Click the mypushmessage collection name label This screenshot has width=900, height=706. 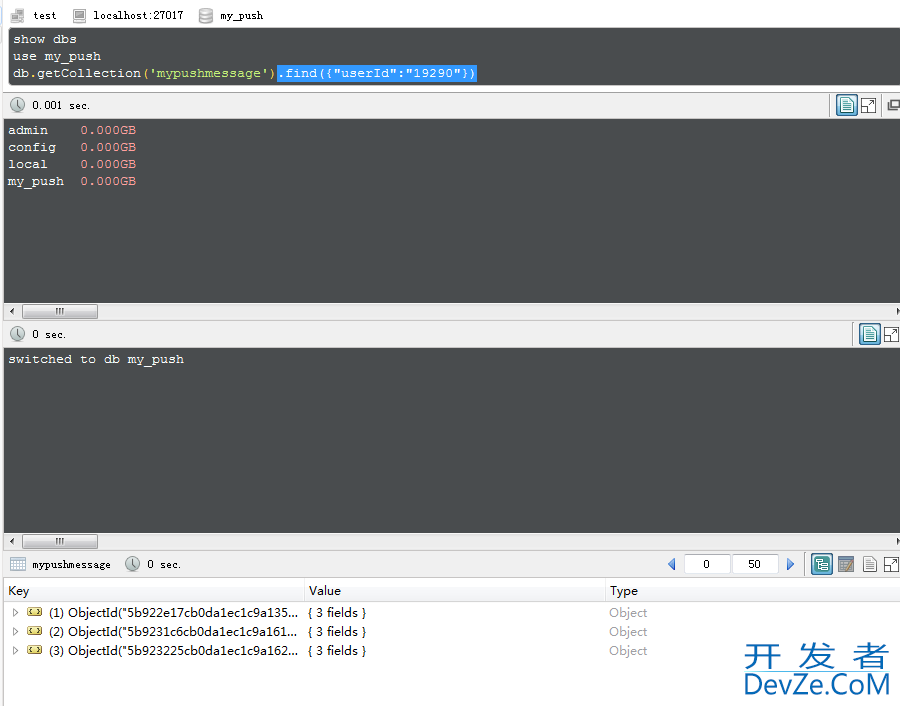(x=71, y=565)
